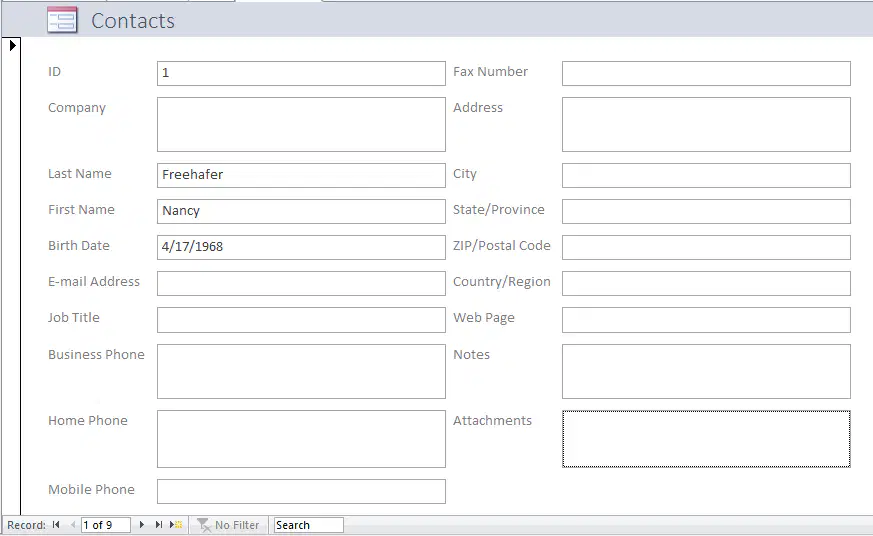Click the 'City' field label
873x536 pixels.
[x=465, y=174]
